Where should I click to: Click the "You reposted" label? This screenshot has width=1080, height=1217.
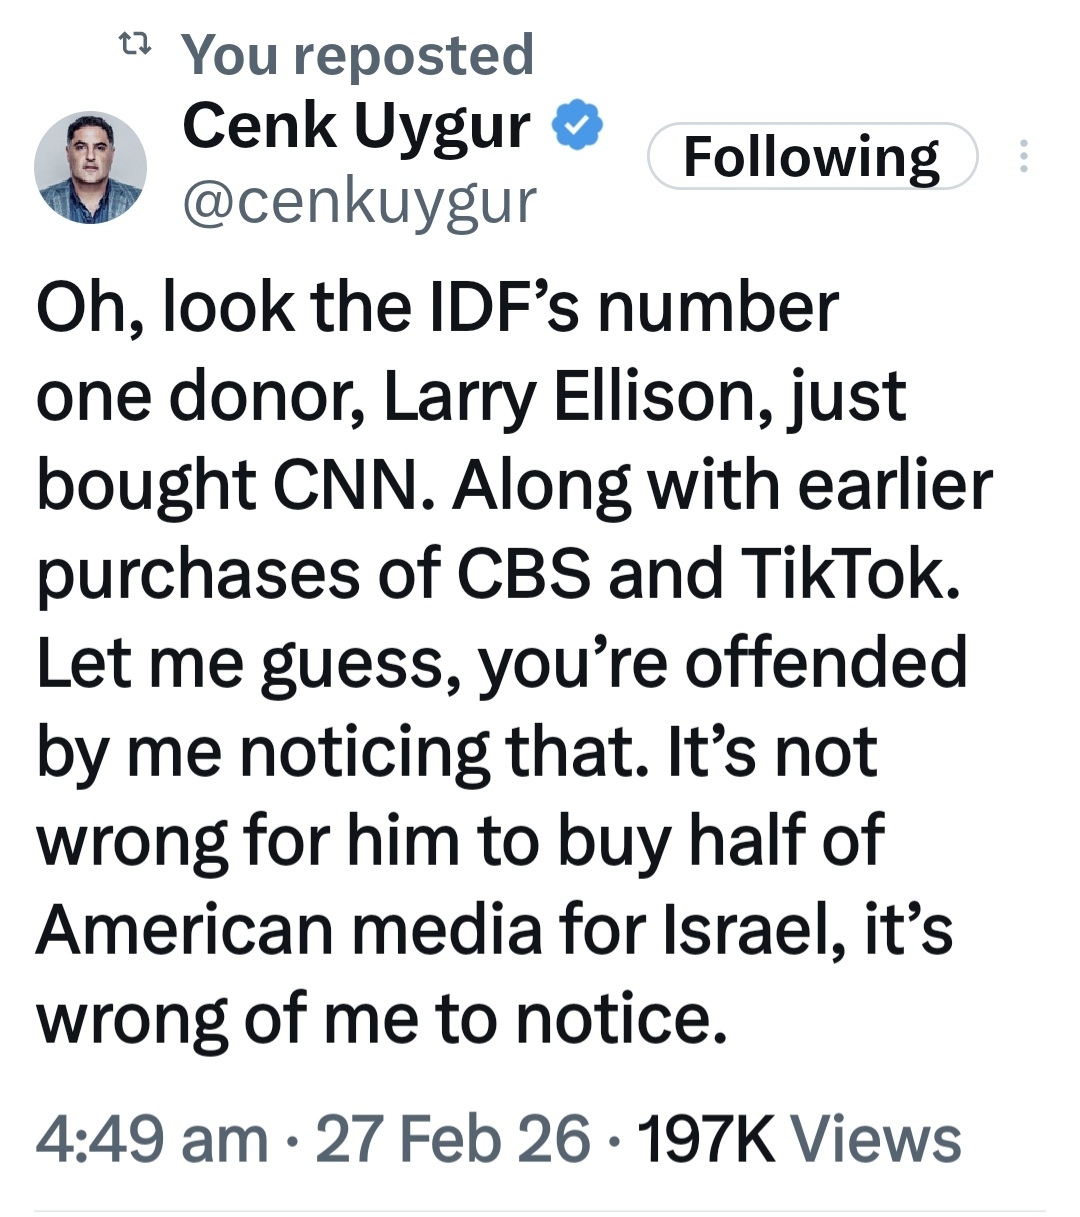coord(357,54)
